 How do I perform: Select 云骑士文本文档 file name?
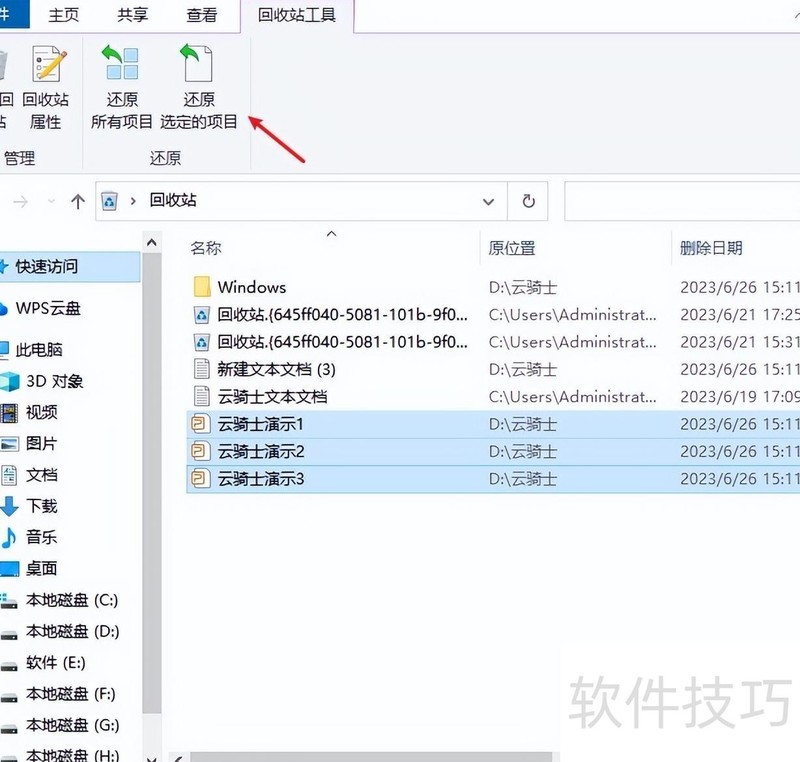coord(272,396)
